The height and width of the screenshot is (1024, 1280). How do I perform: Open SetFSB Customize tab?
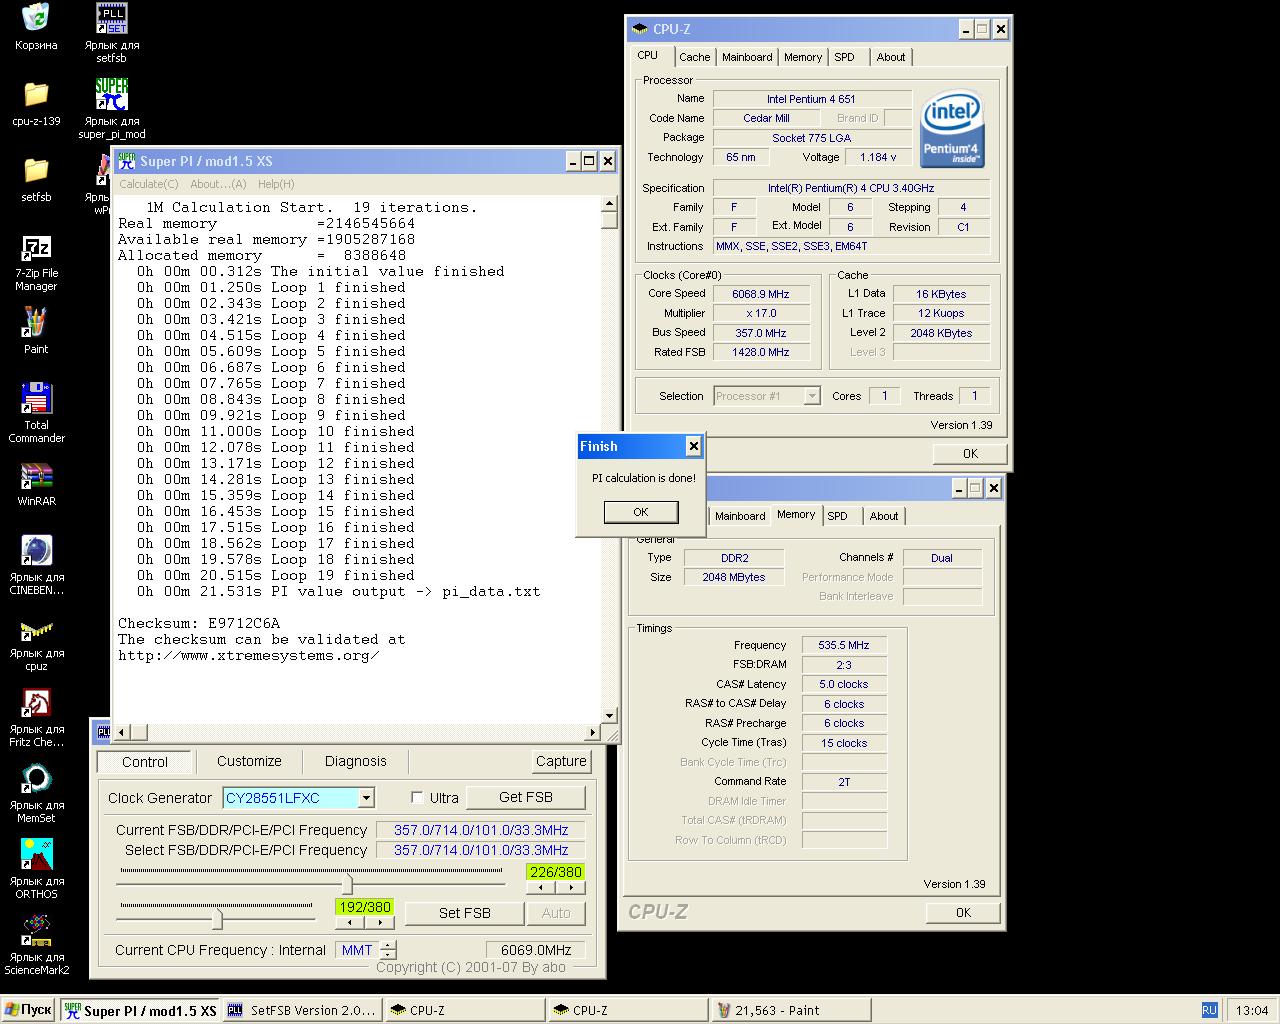tap(249, 761)
